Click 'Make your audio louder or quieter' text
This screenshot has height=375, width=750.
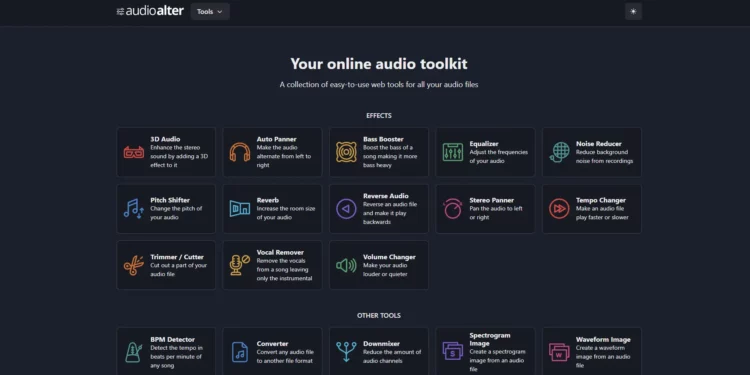pos(387,270)
